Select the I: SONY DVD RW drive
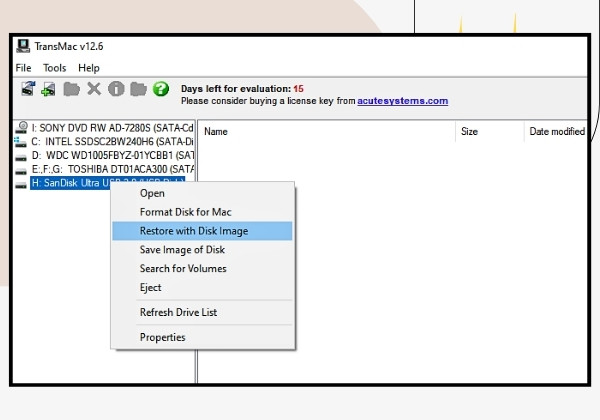 (x=112, y=127)
